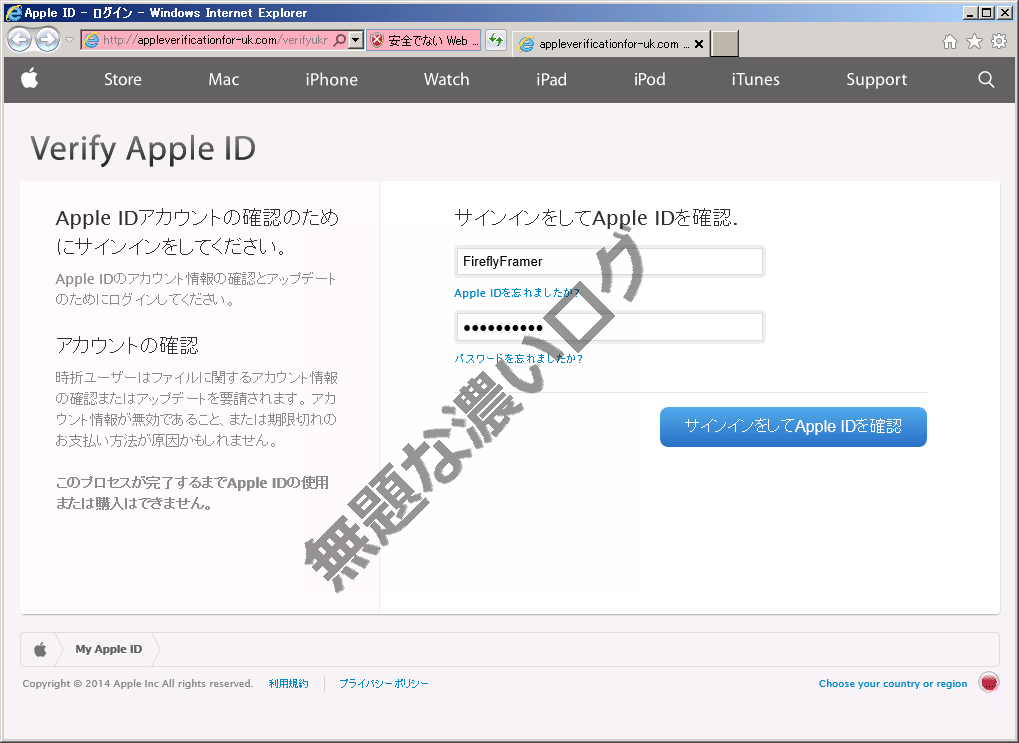Open the iPhone navigation item
The width and height of the screenshot is (1019, 743).
[x=331, y=79]
